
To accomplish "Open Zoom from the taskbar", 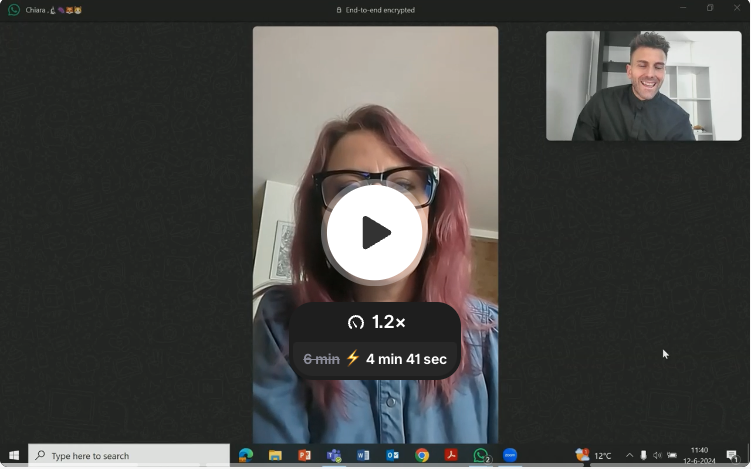I will tap(510, 456).
